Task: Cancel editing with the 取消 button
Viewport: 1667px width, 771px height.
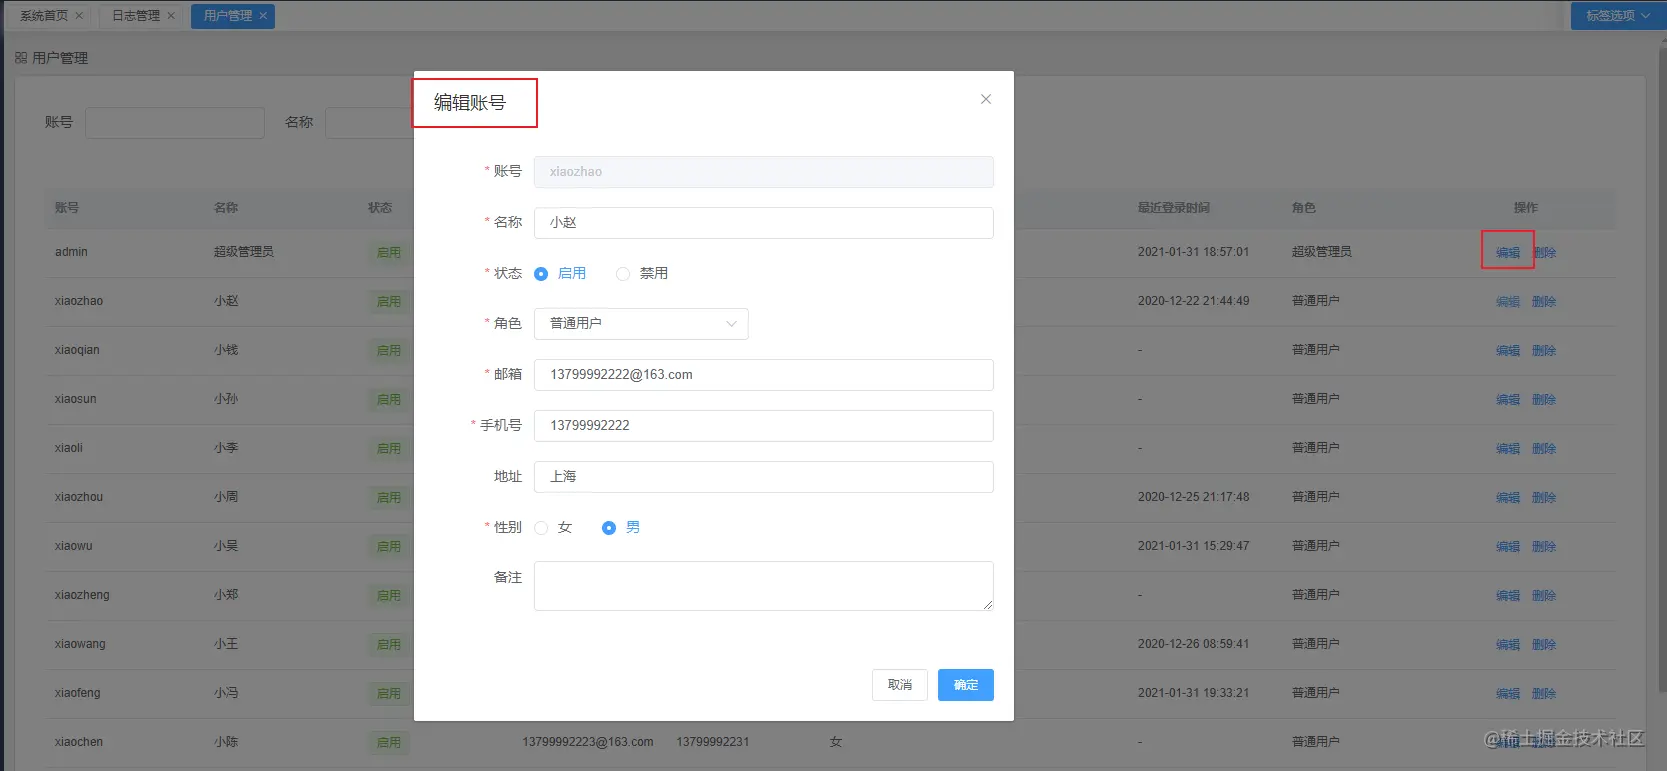Action: 900,685
